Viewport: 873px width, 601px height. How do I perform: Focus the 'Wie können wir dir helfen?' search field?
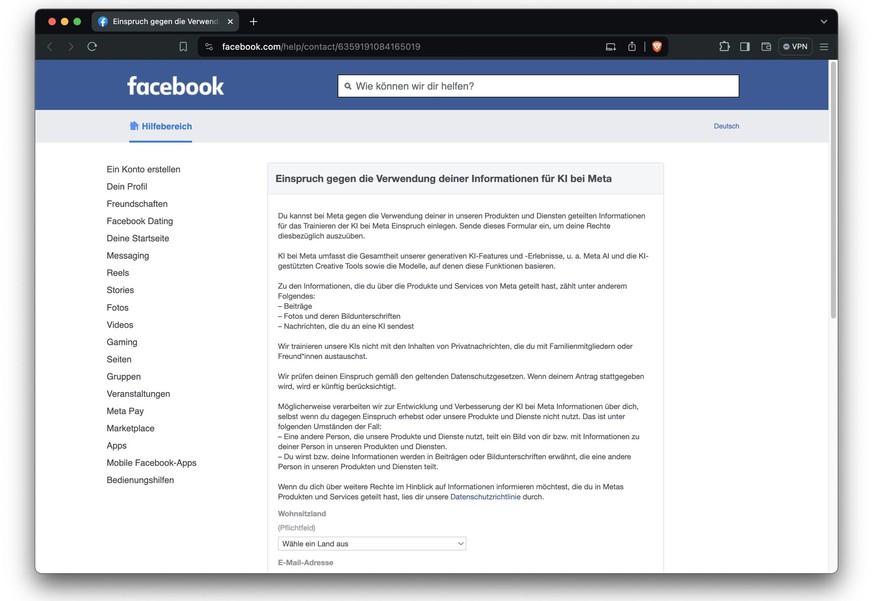pyautogui.click(x=538, y=86)
